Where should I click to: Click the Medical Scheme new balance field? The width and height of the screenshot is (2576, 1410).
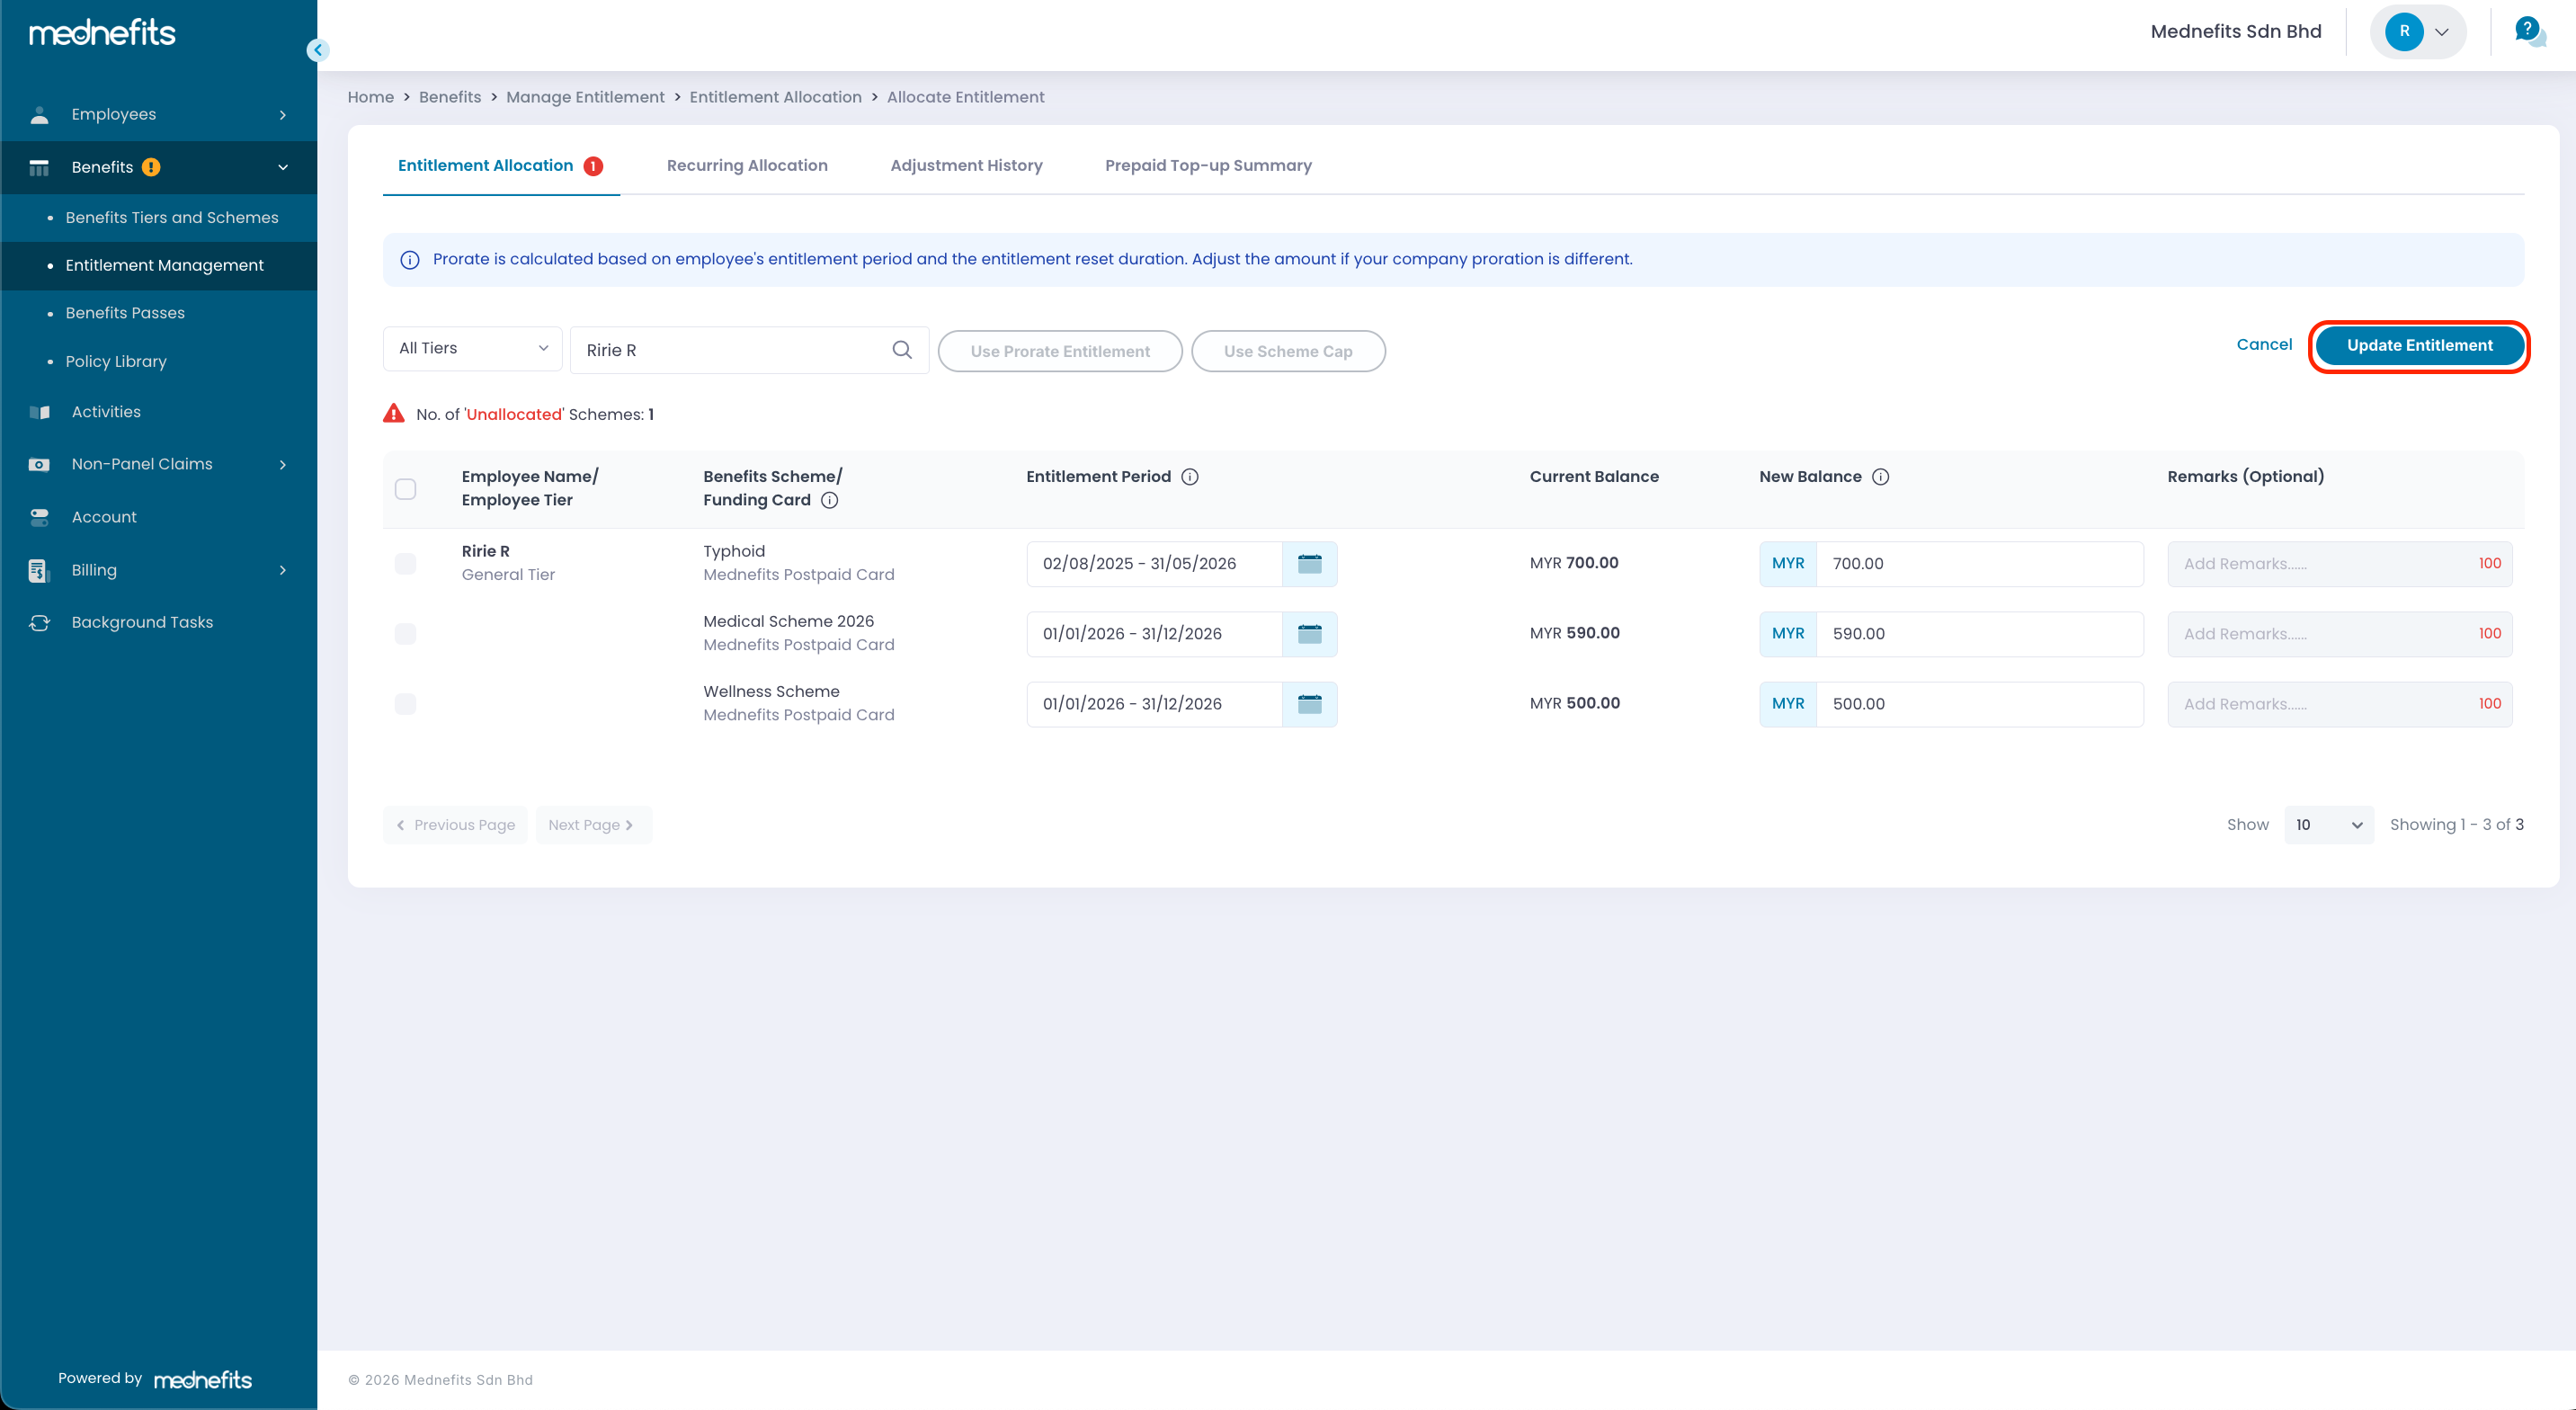(x=1978, y=634)
